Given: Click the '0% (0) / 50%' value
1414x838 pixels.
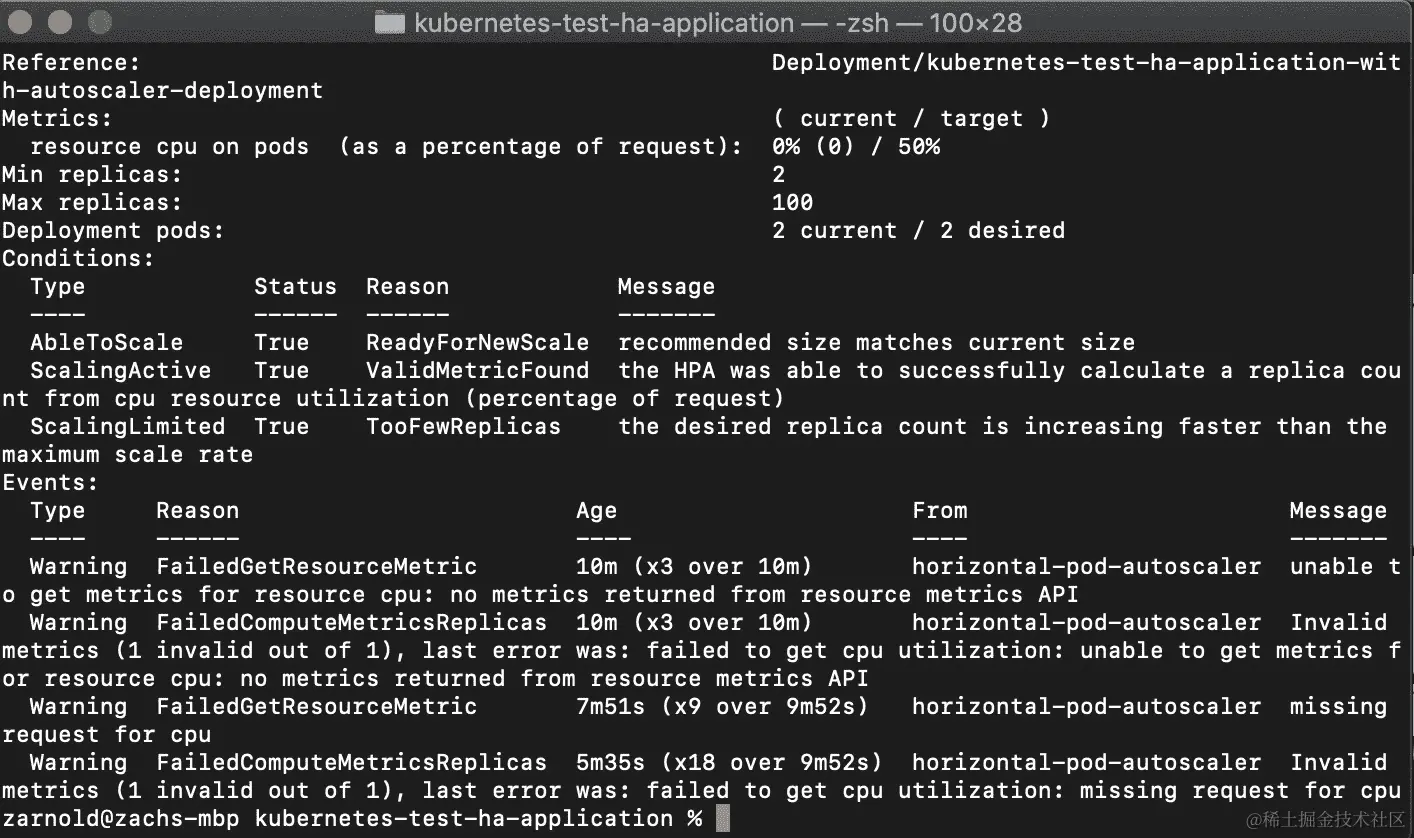Looking at the screenshot, I should 856,147.
